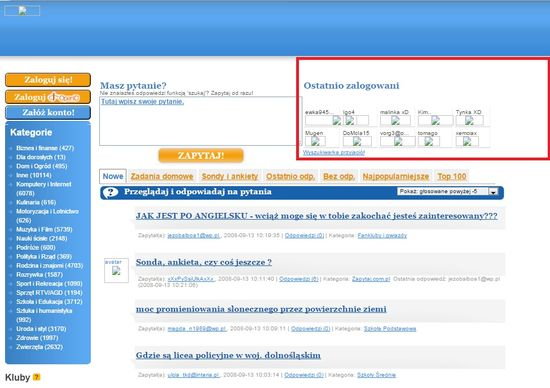This screenshot has width=550, height=388.
Task: Open the Kluby help question mark icon
Action: [36, 377]
